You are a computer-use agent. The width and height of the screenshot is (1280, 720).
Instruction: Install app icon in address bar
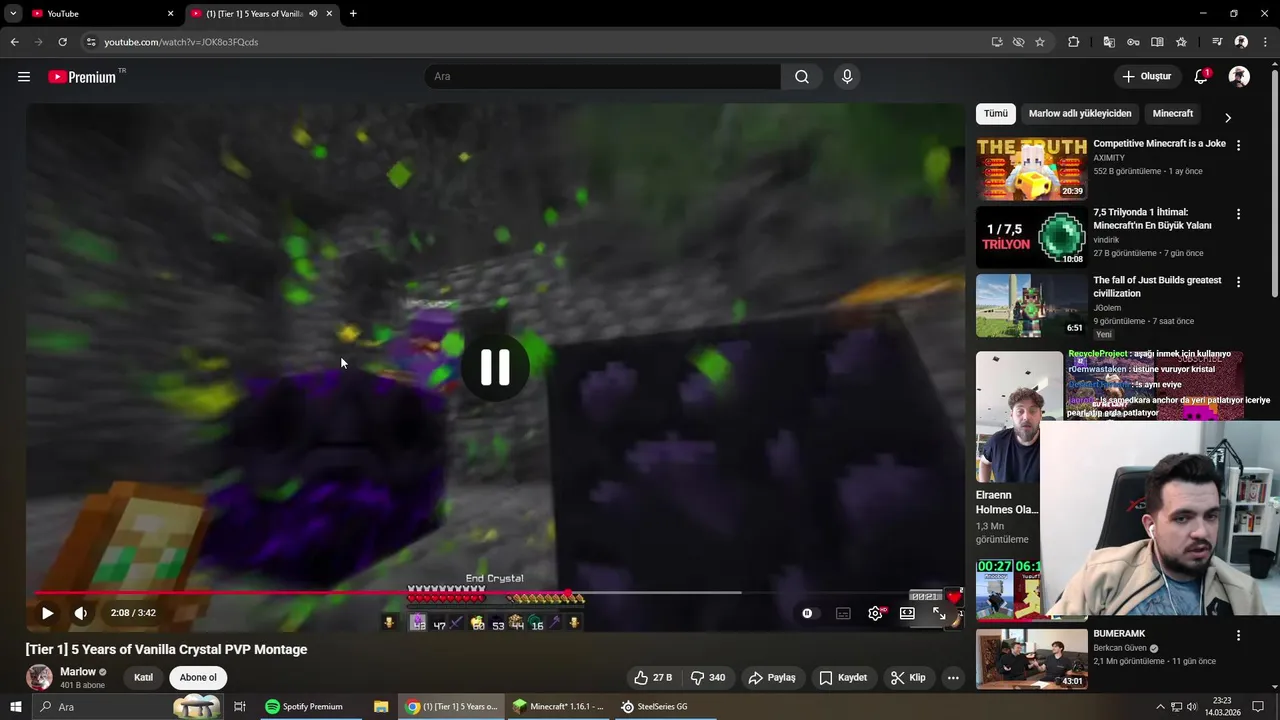pos(997,42)
